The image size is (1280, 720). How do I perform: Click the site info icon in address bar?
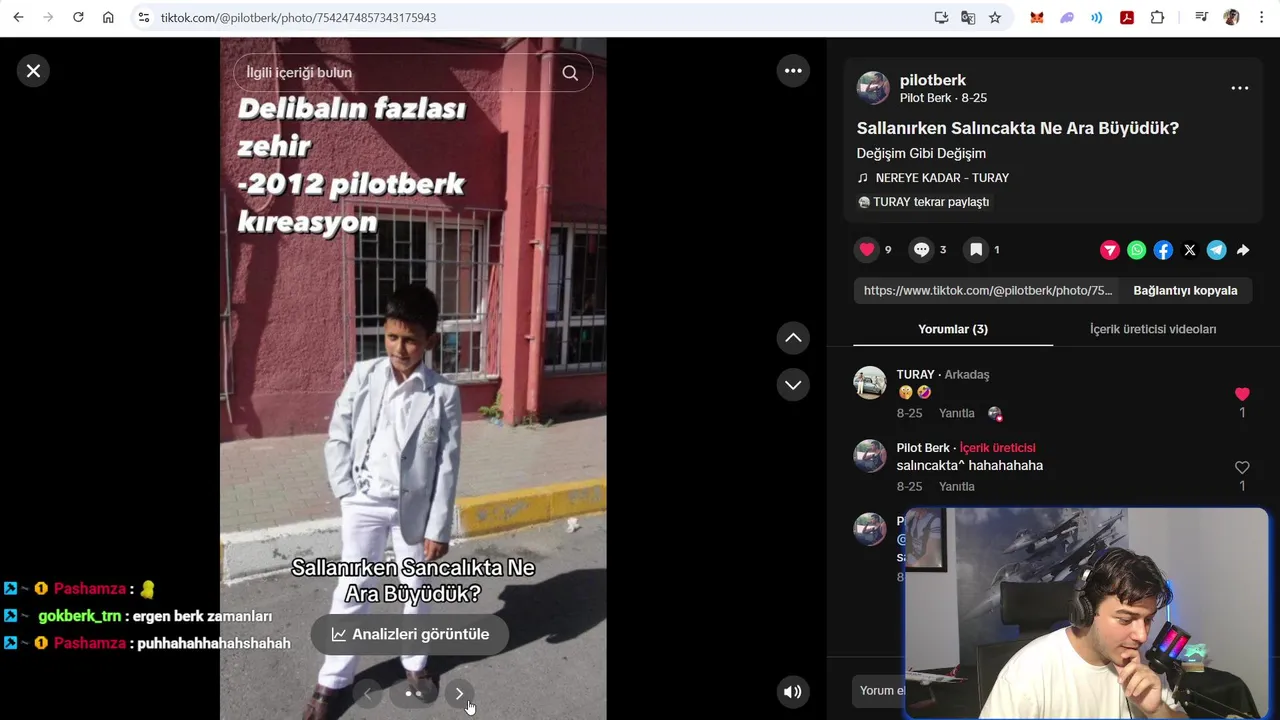(x=144, y=17)
